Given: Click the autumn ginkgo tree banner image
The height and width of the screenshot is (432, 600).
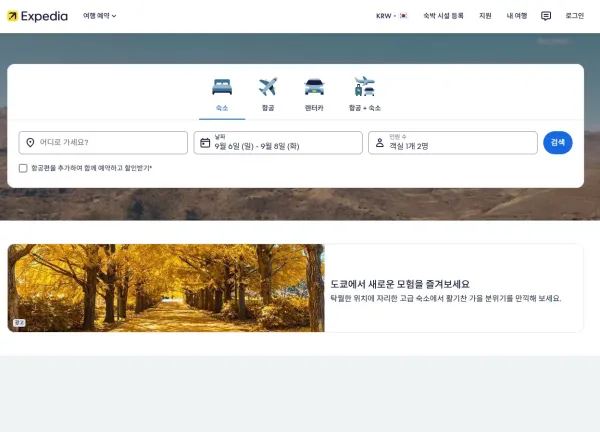Looking at the screenshot, I should coord(166,288).
